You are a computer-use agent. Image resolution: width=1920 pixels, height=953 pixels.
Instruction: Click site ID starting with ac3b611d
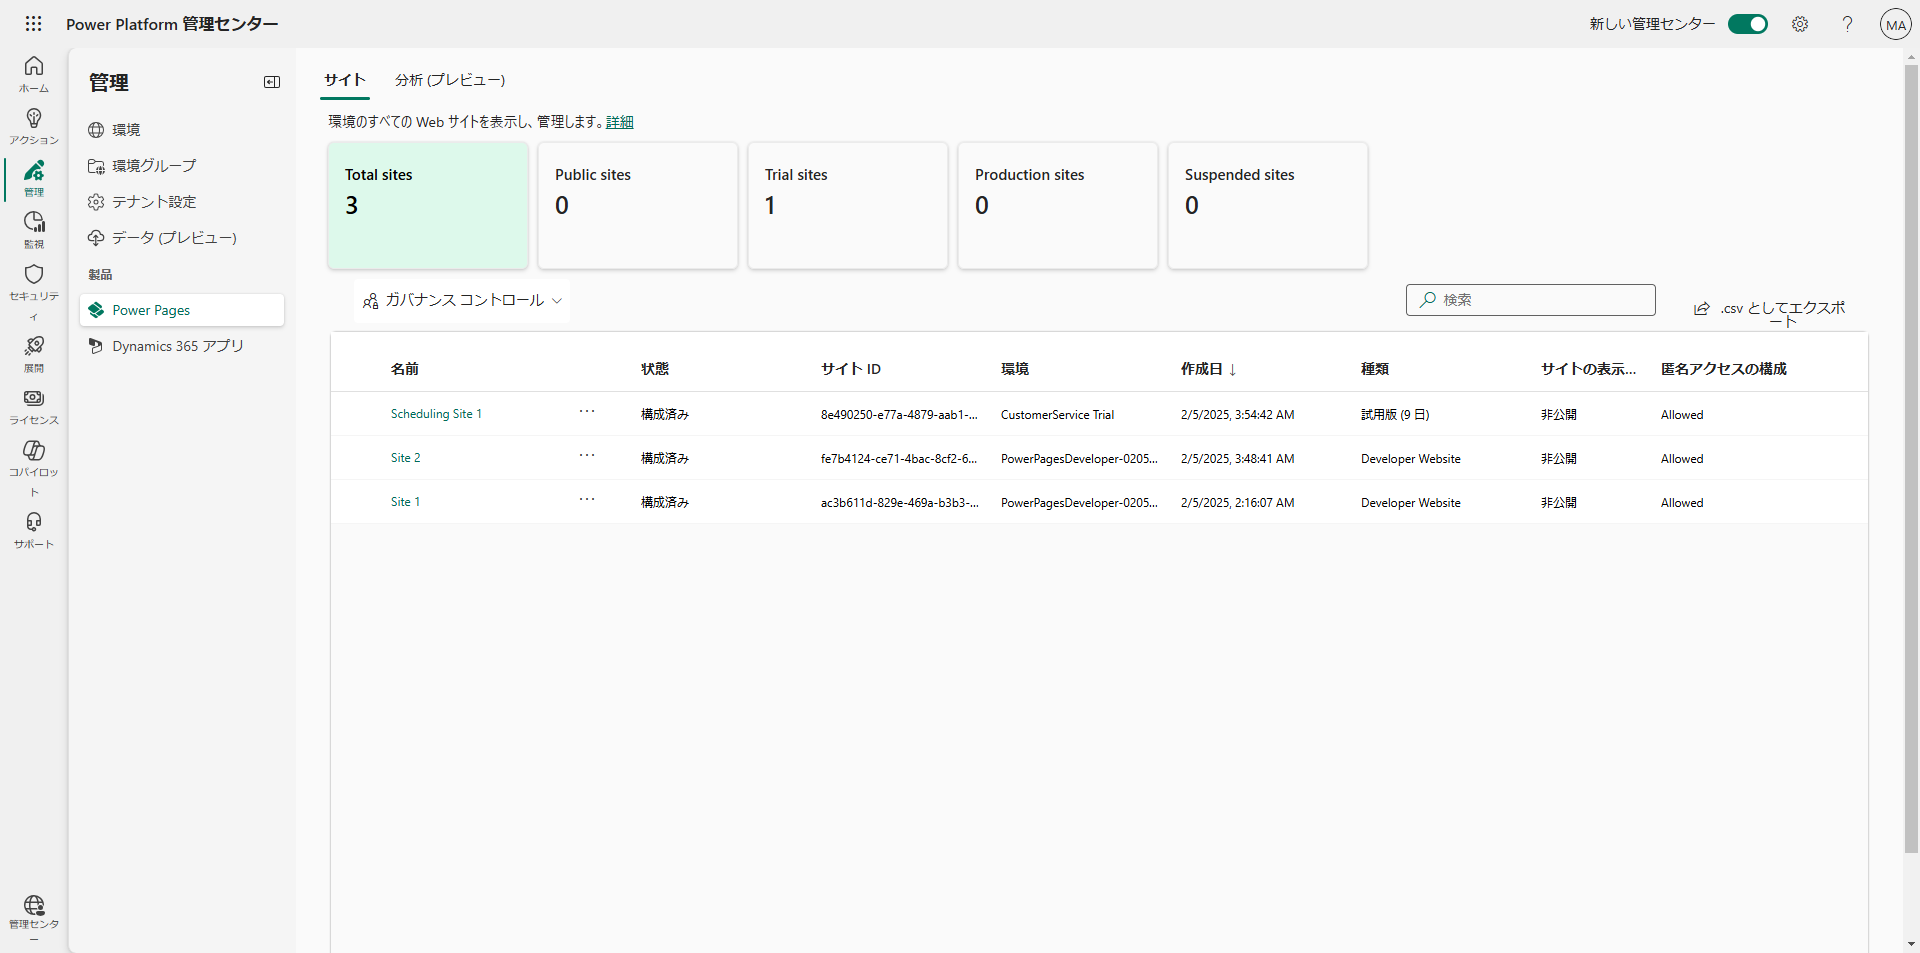point(900,503)
